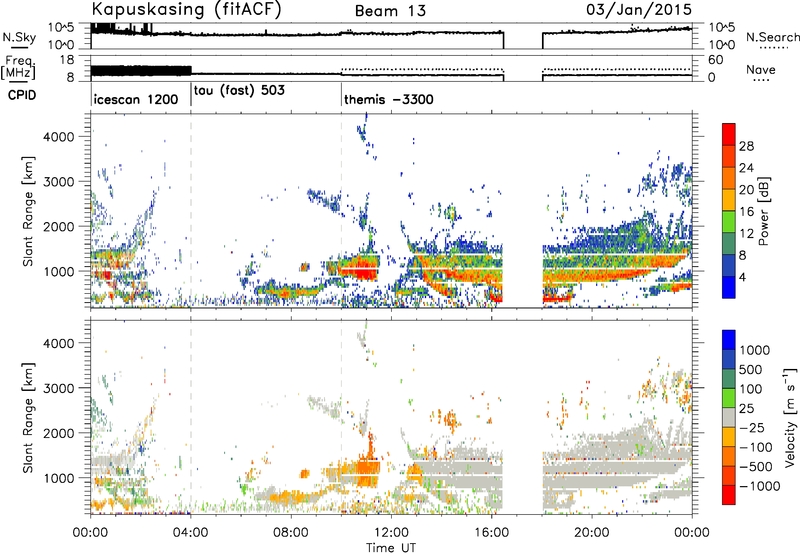Image resolution: width=800 pixels, height=554 pixels.
Task: Click the 16 tick on Power colorbar
Action: coord(746,212)
